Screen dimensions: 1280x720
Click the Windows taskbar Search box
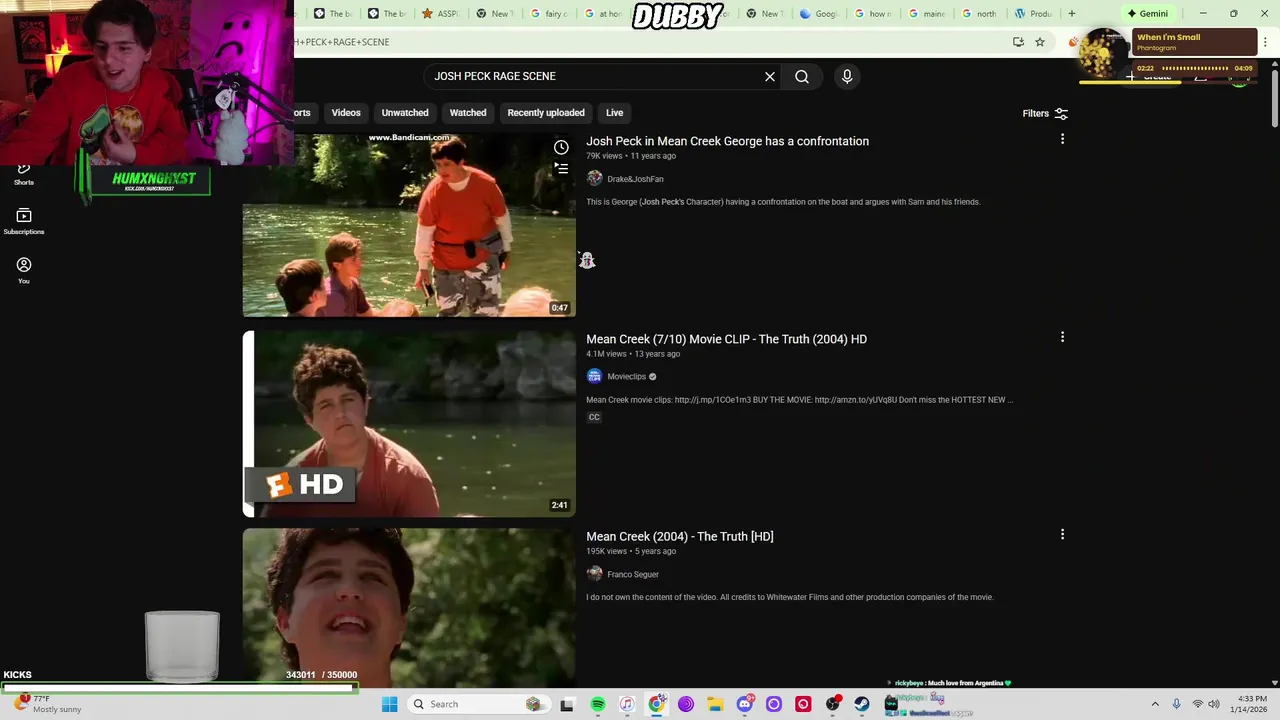click(x=478, y=704)
